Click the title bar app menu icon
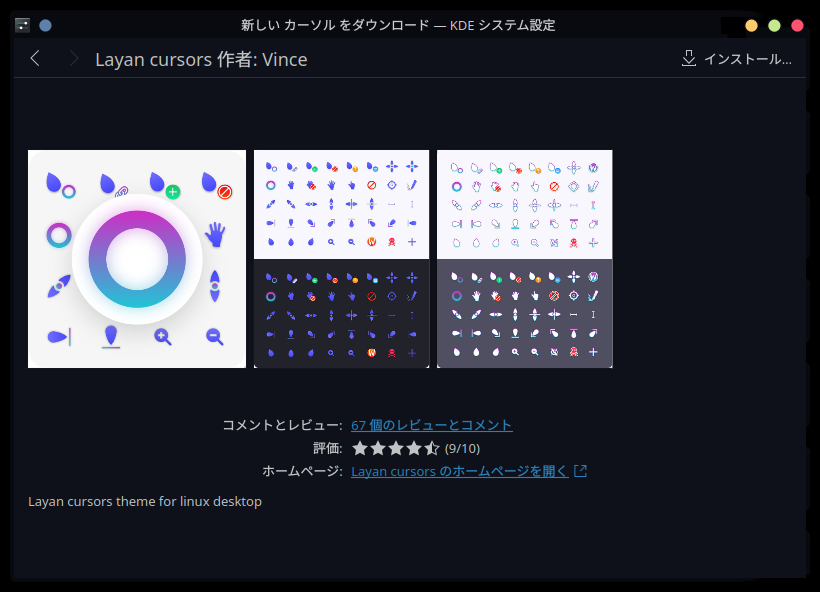Screen dimensions: 820x592 coord(22,25)
